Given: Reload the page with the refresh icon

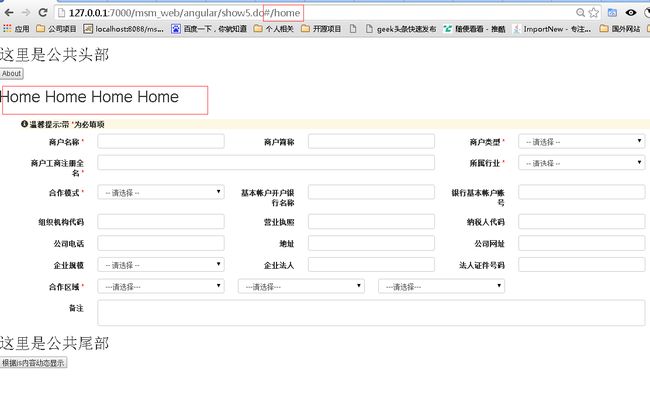Looking at the screenshot, I should (43, 12).
